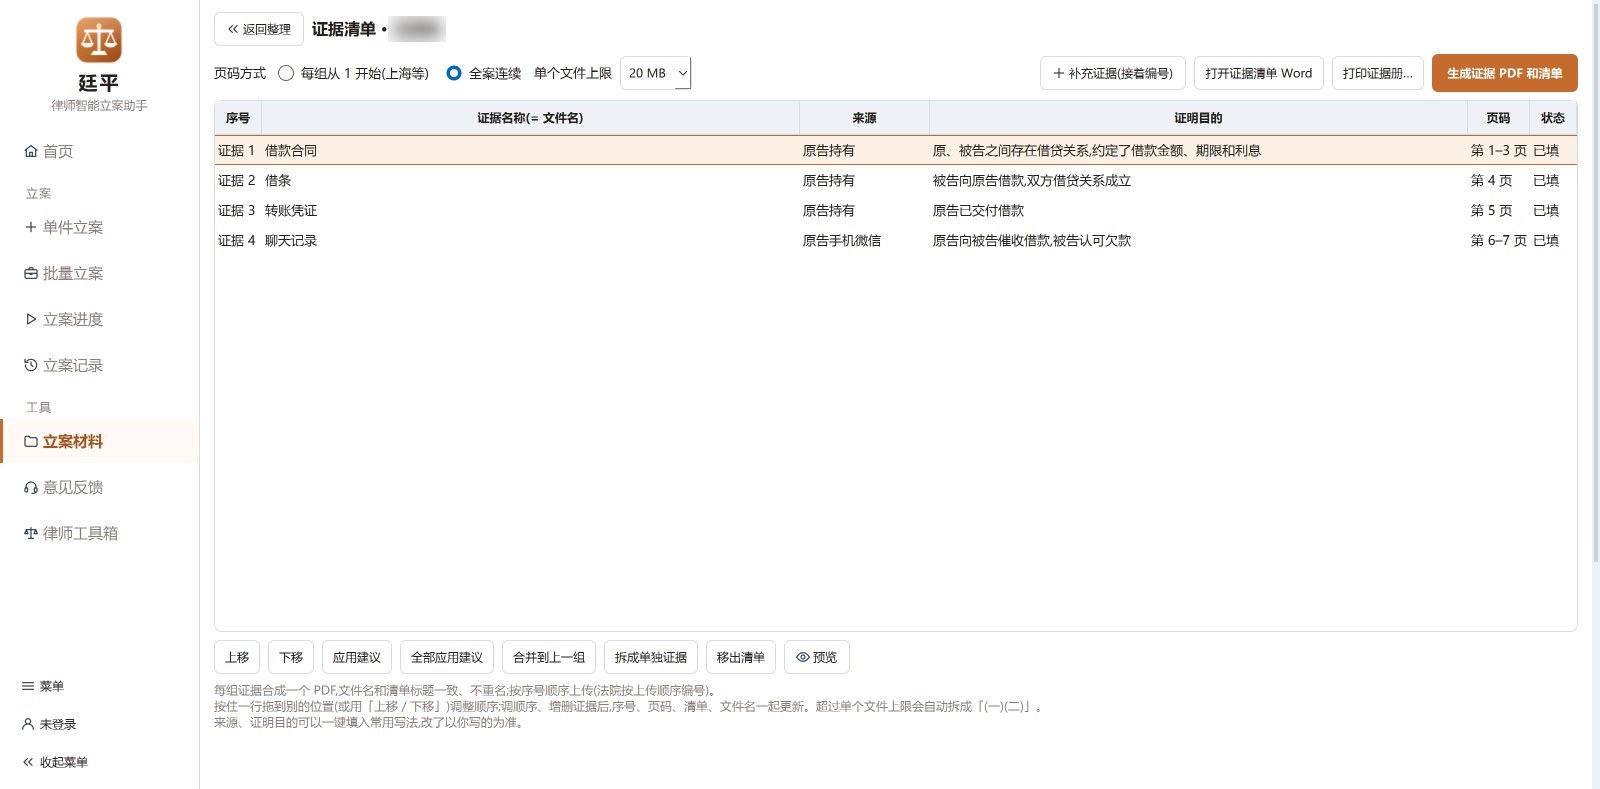1600x789 pixels.
Task: Select 全案连续 radio option
Action: pyautogui.click(x=454, y=73)
